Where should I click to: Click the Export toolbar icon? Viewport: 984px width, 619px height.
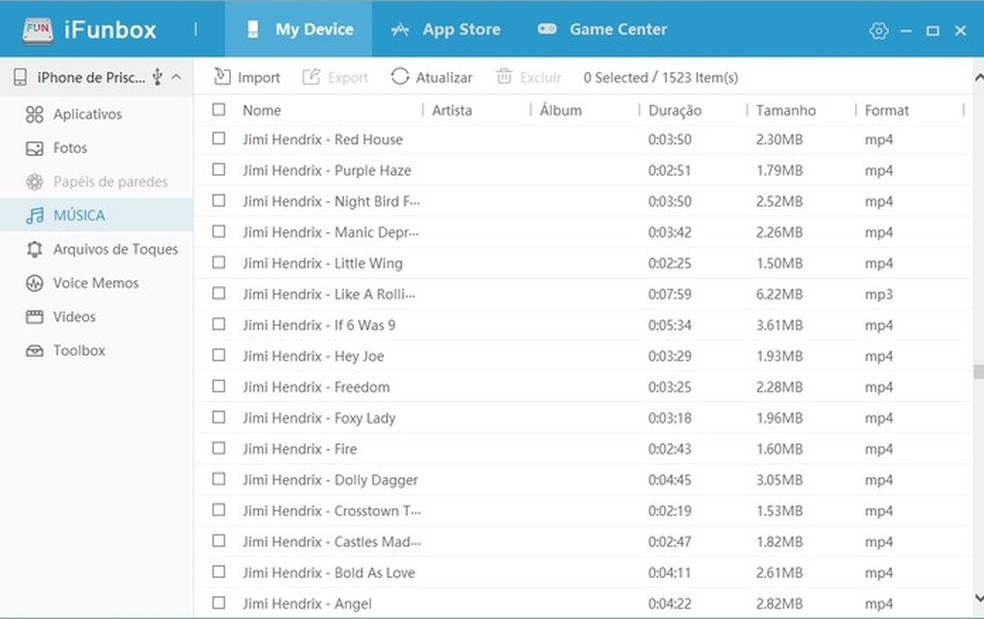click(311, 77)
